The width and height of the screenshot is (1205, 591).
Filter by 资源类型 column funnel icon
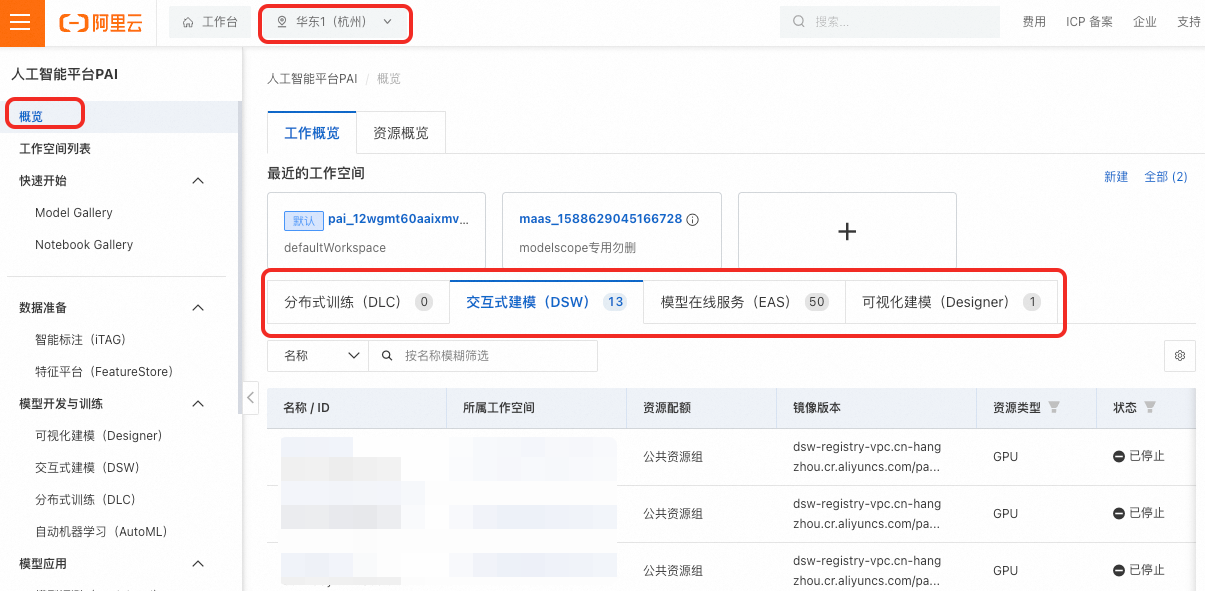click(x=1054, y=408)
